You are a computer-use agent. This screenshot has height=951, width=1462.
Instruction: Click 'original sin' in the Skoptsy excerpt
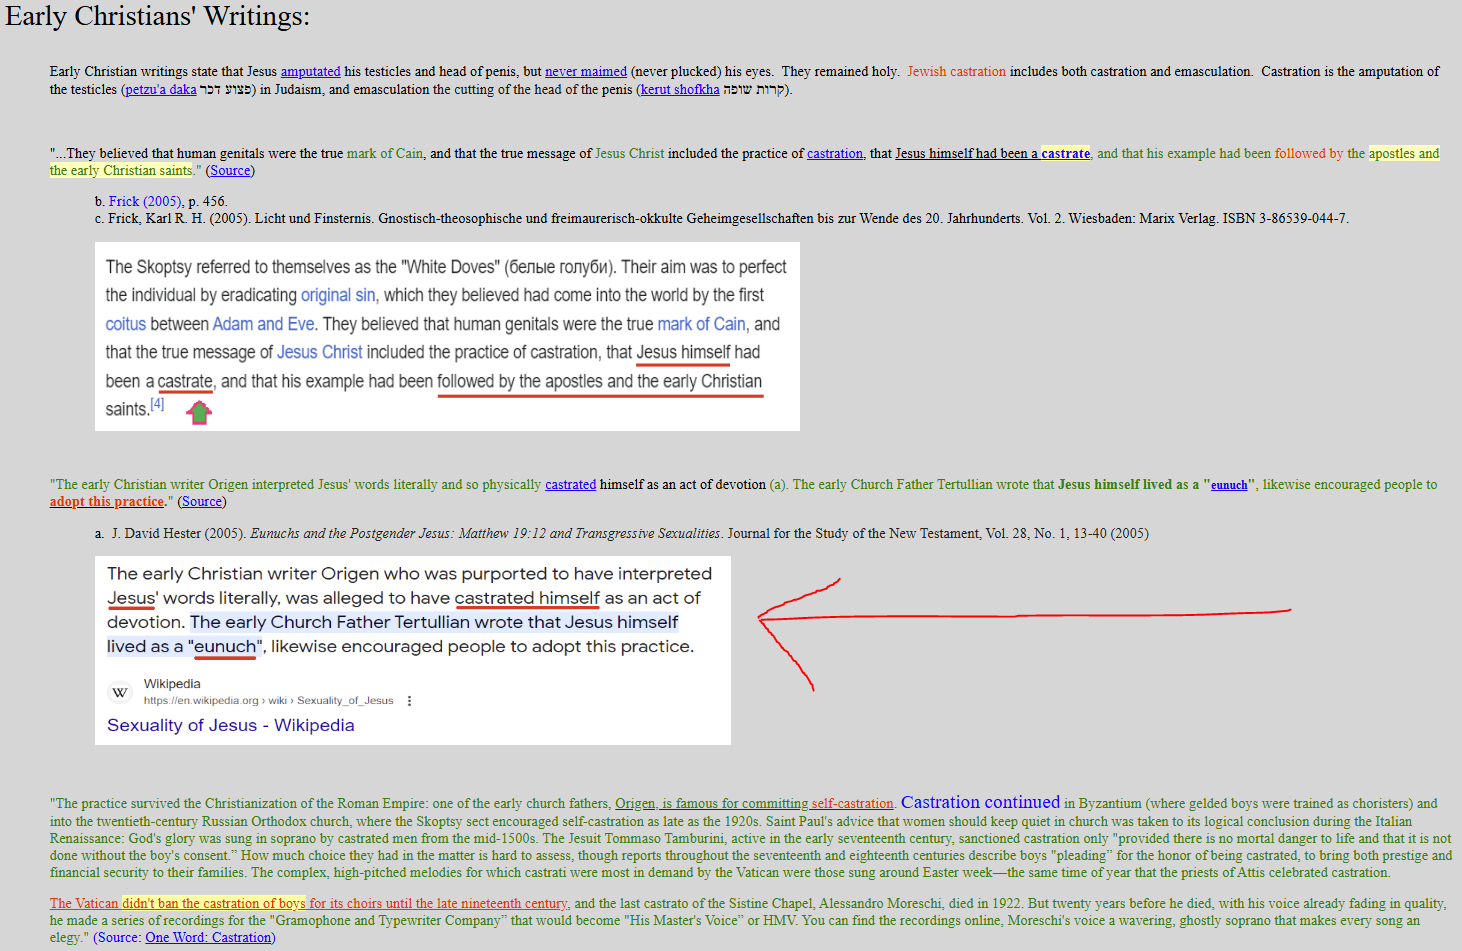(338, 296)
